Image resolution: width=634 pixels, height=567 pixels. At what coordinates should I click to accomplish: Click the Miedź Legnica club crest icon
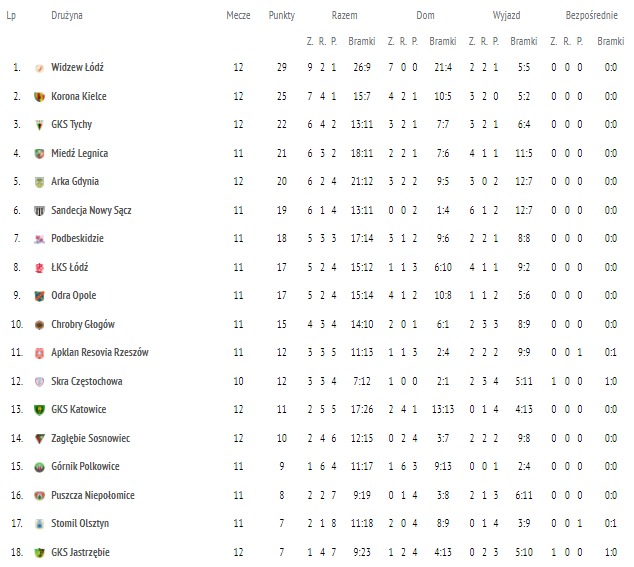coord(39,154)
